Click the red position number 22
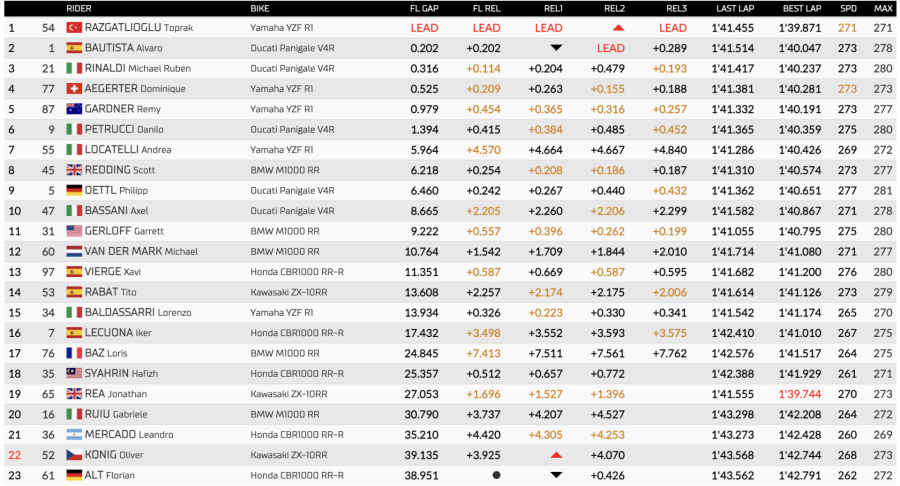This screenshot has width=900, height=486. point(12,455)
